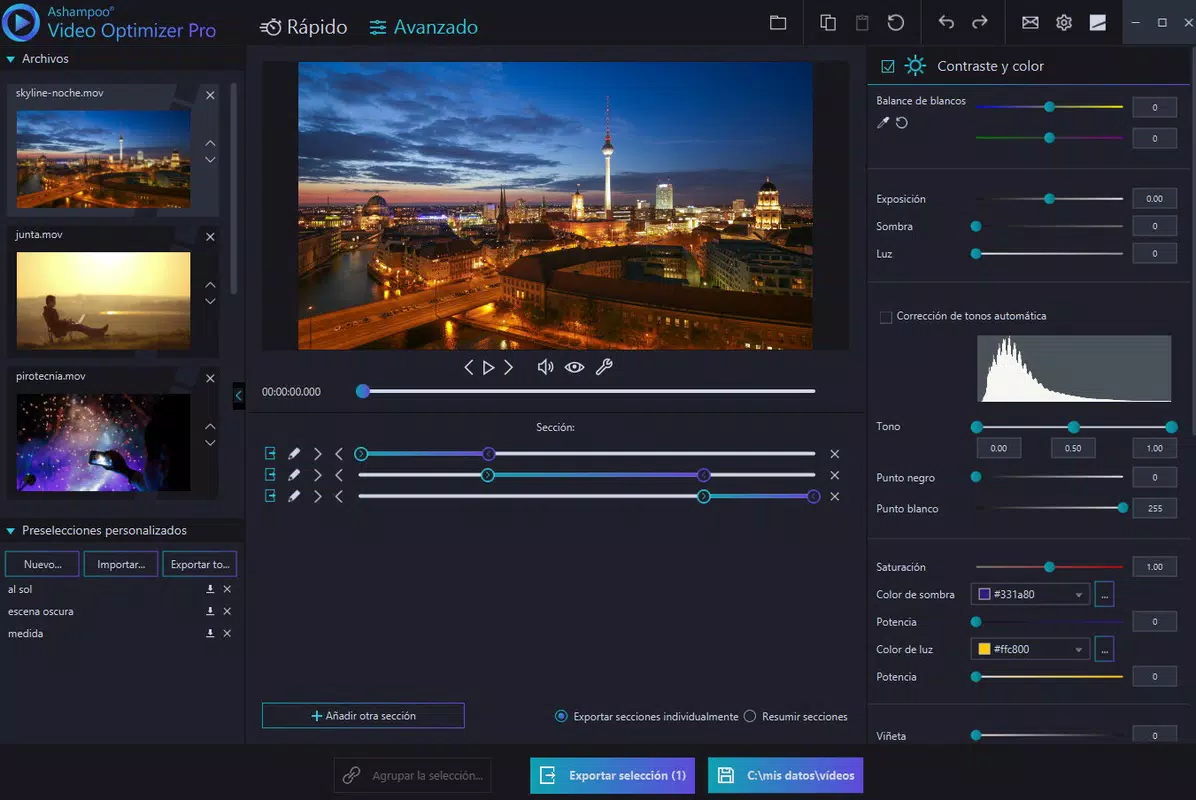Click Agrupar la selección button
The image size is (1196, 800).
pyautogui.click(x=412, y=776)
